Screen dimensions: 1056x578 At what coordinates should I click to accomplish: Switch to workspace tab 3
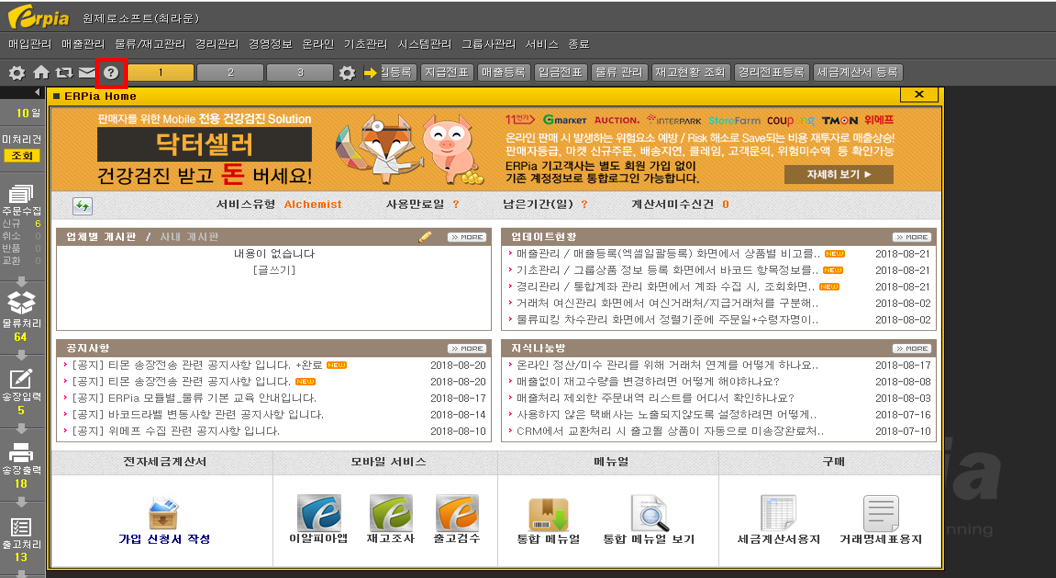[x=300, y=72]
